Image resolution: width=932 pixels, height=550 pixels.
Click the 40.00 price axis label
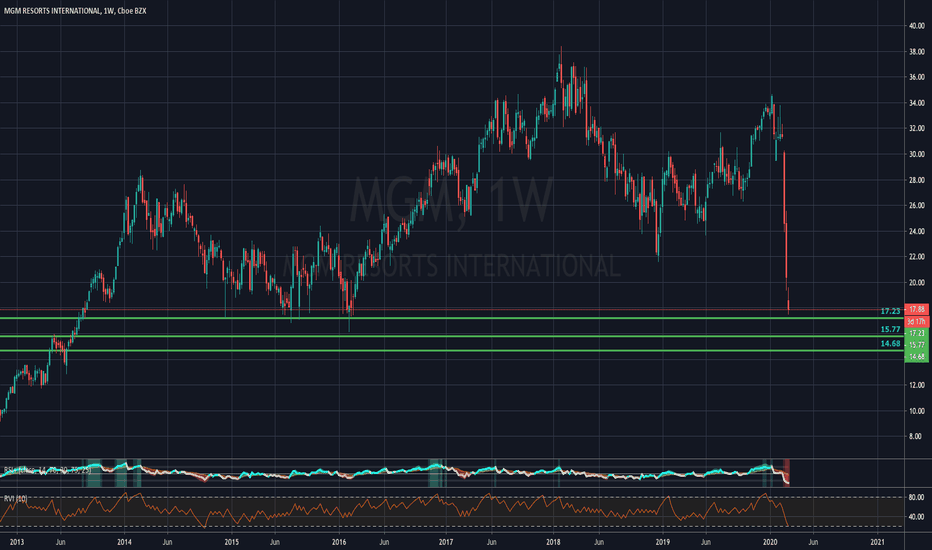coord(916,26)
